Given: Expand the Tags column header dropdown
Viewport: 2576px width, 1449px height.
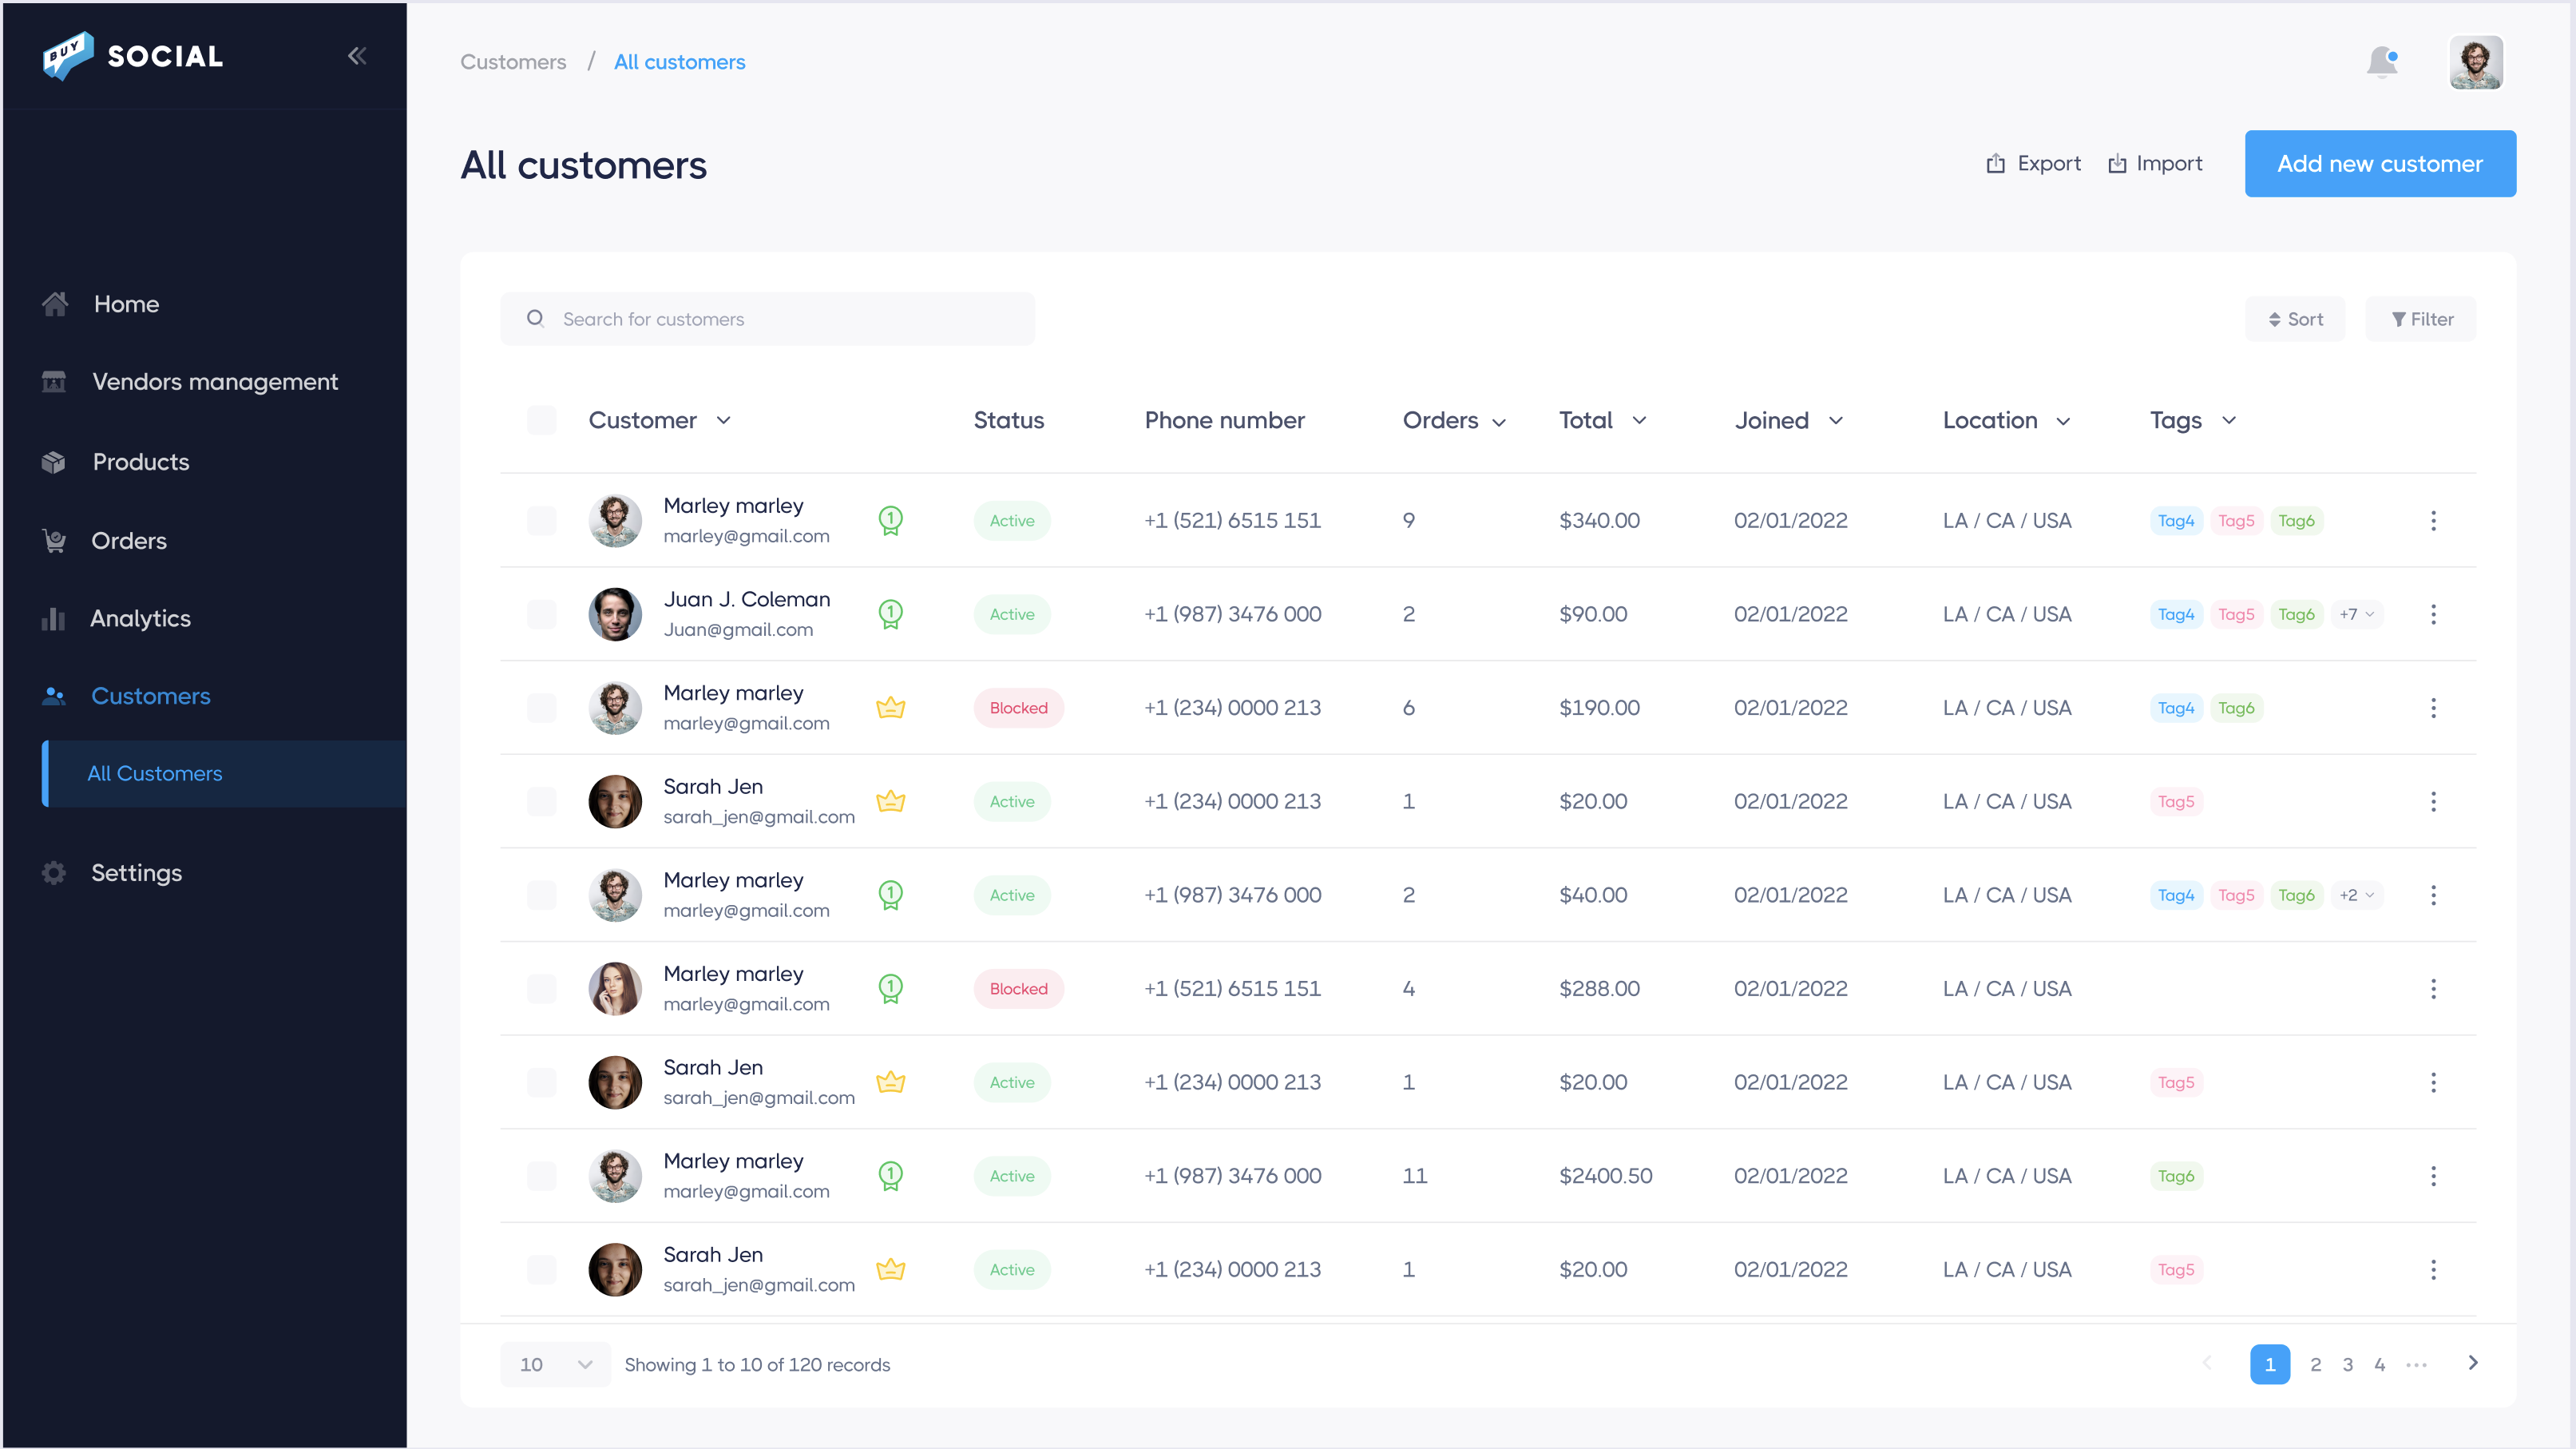Looking at the screenshot, I should click(2227, 420).
